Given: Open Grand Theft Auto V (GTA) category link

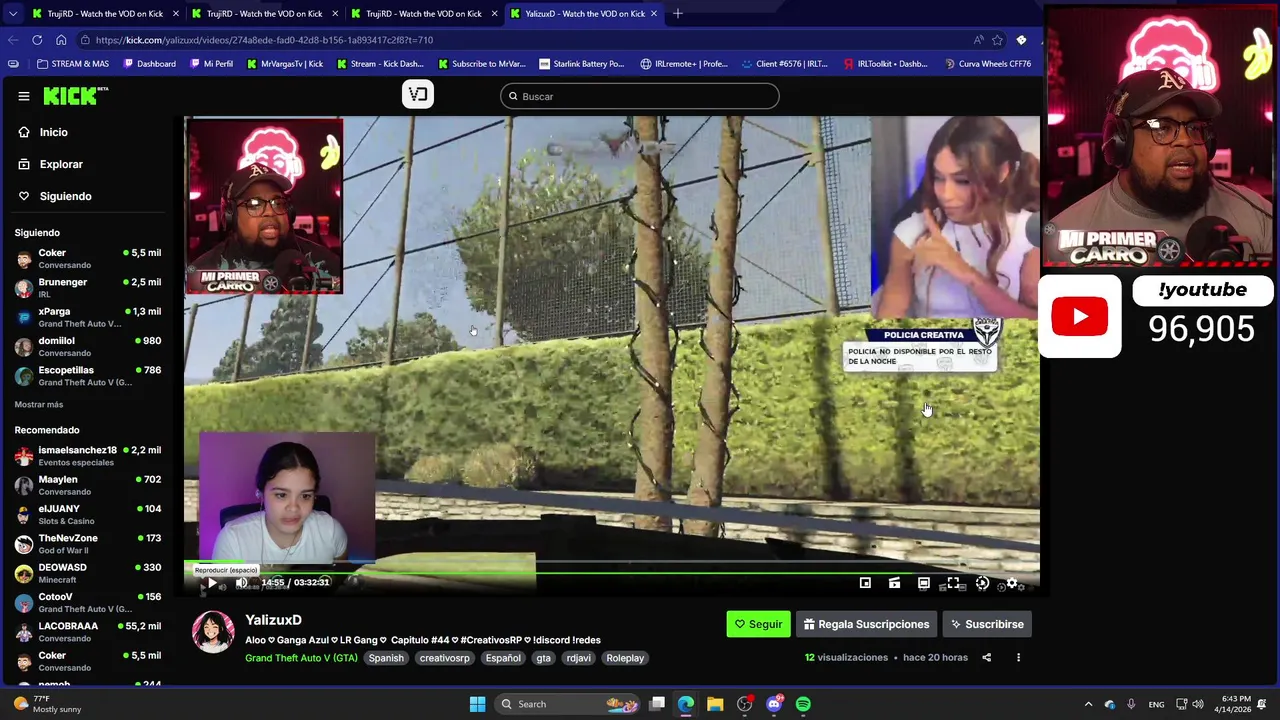Looking at the screenshot, I should 301,658.
